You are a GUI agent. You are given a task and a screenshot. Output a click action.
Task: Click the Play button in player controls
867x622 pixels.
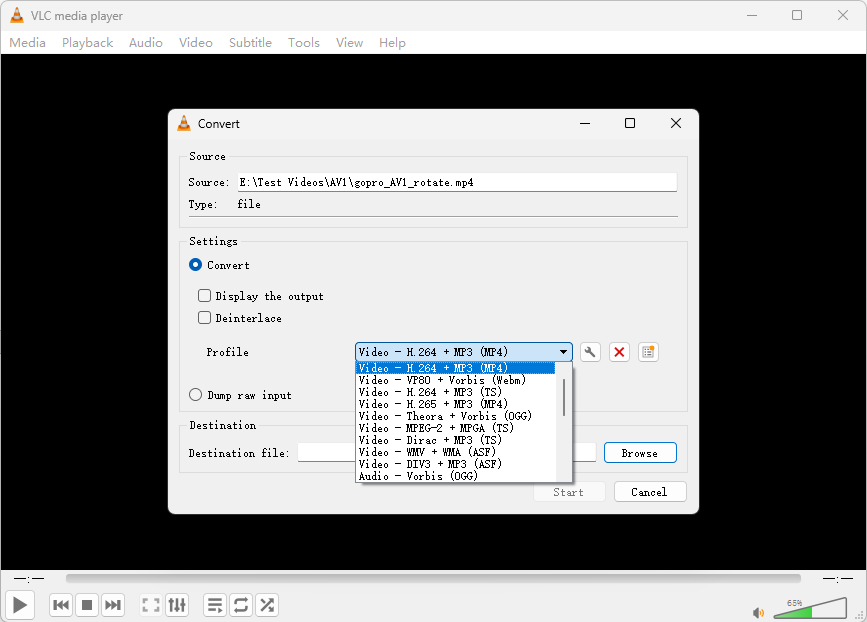[x=20, y=605]
